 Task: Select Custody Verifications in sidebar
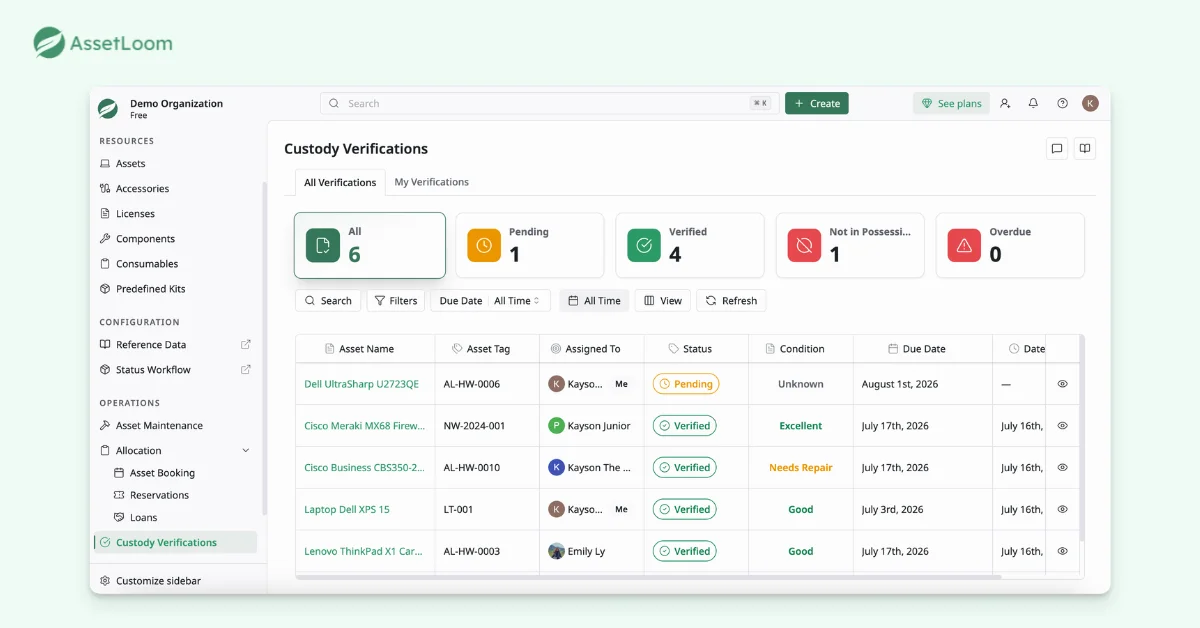coord(176,542)
